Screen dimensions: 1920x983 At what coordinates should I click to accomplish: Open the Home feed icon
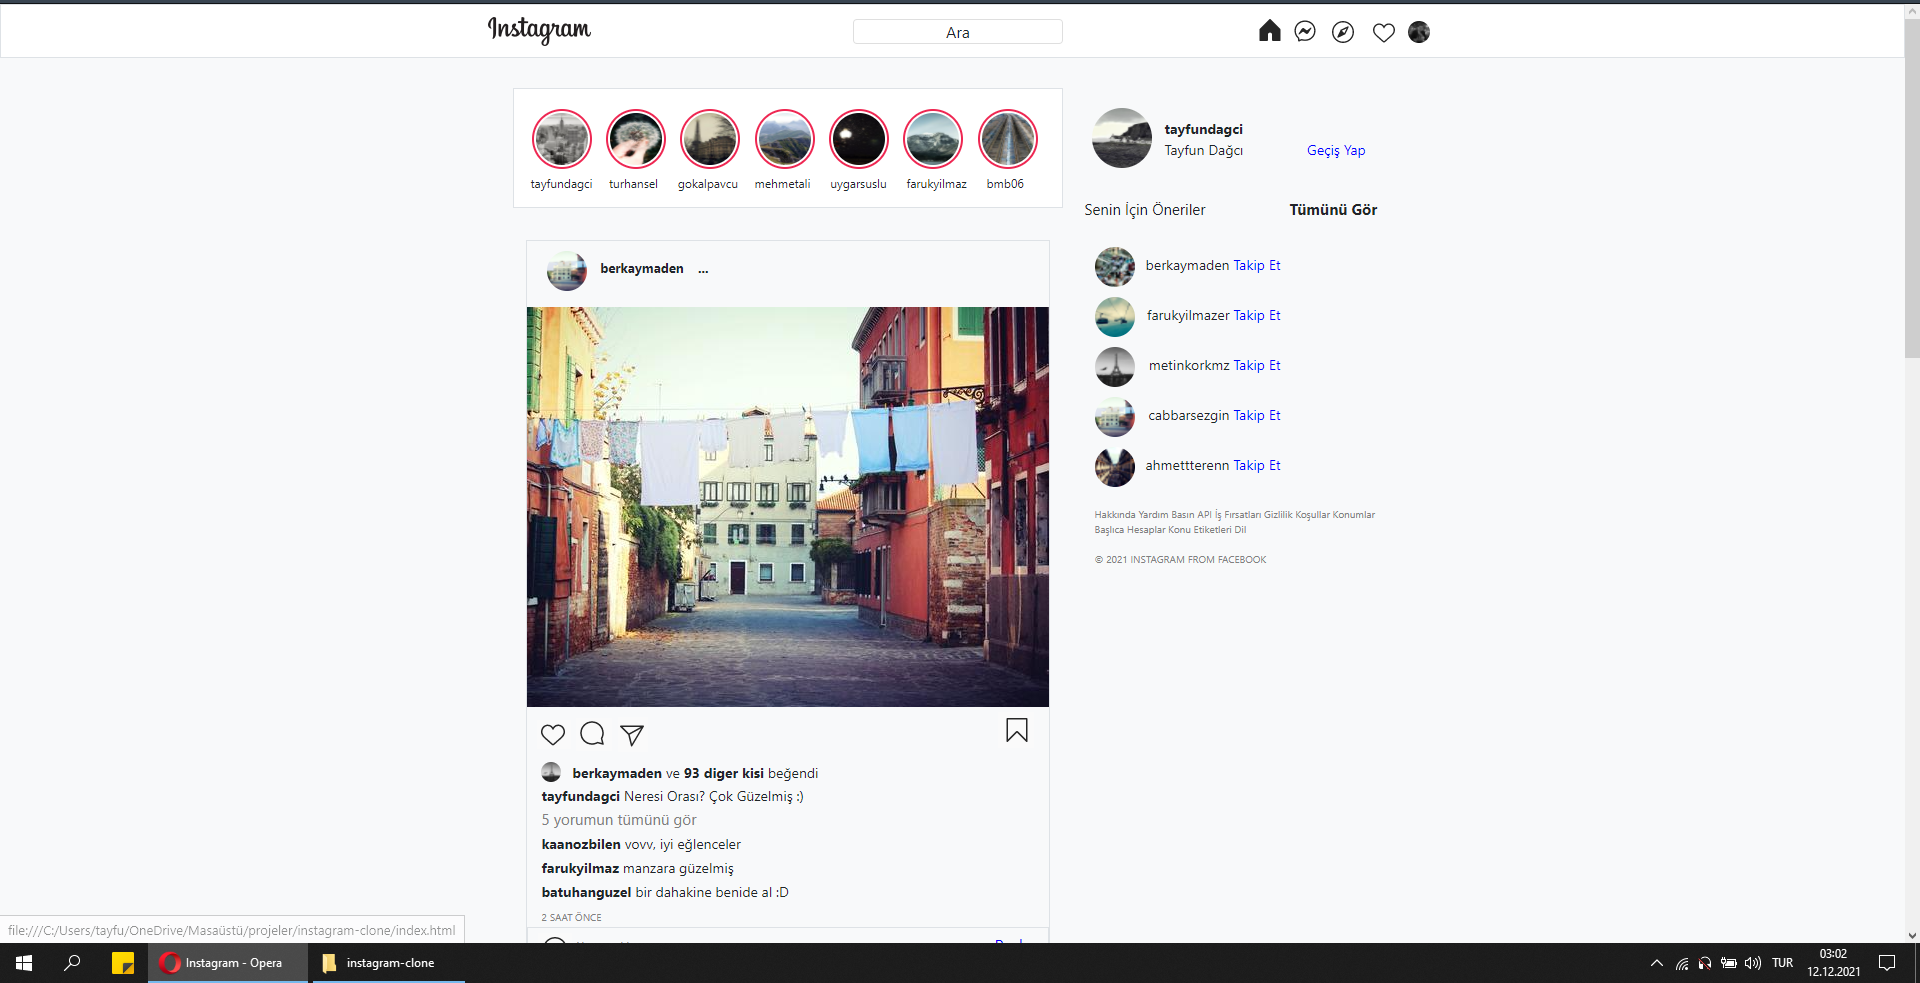pyautogui.click(x=1268, y=31)
